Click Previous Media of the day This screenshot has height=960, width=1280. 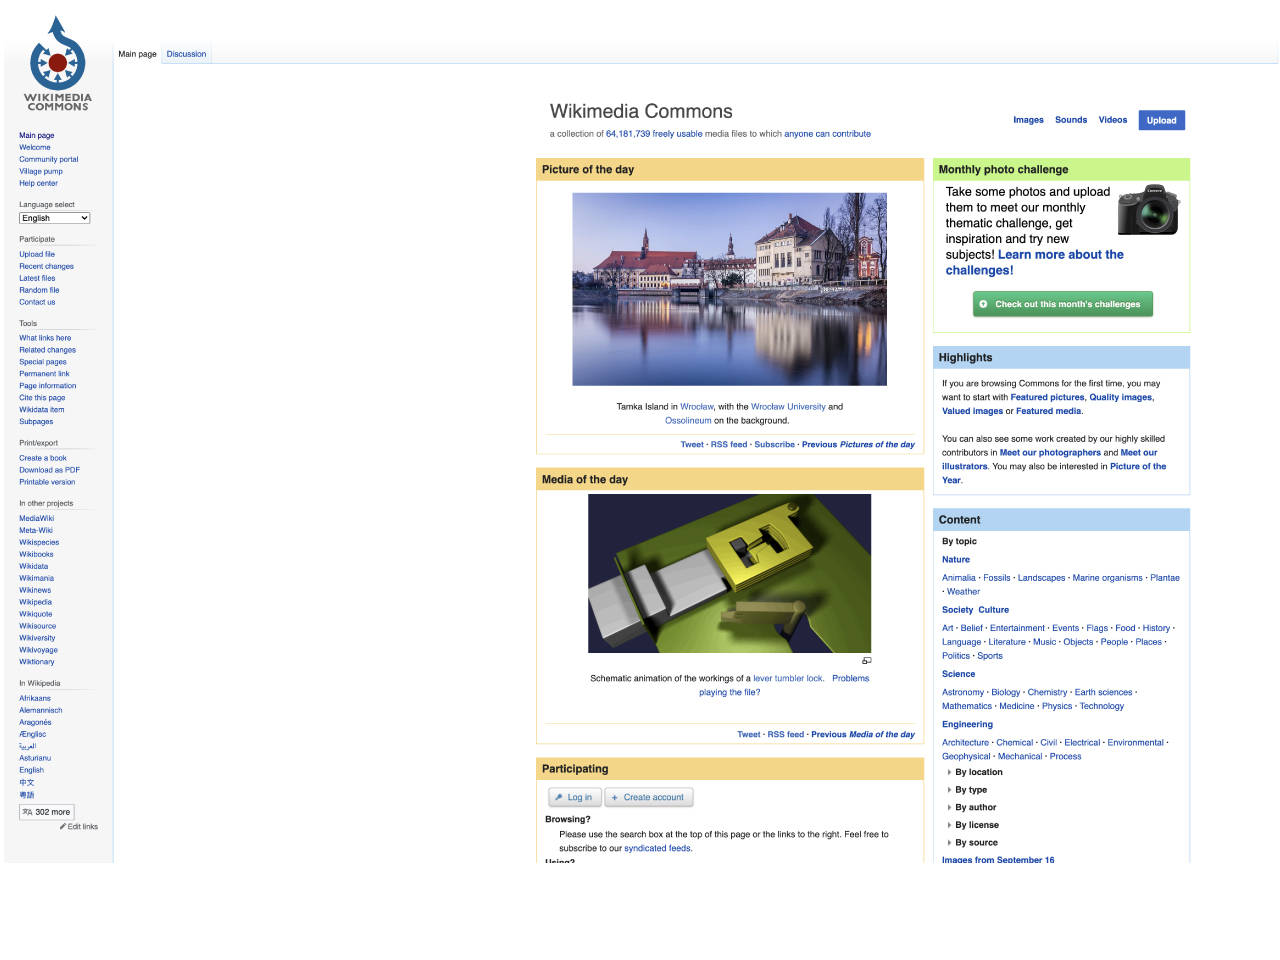point(863,735)
